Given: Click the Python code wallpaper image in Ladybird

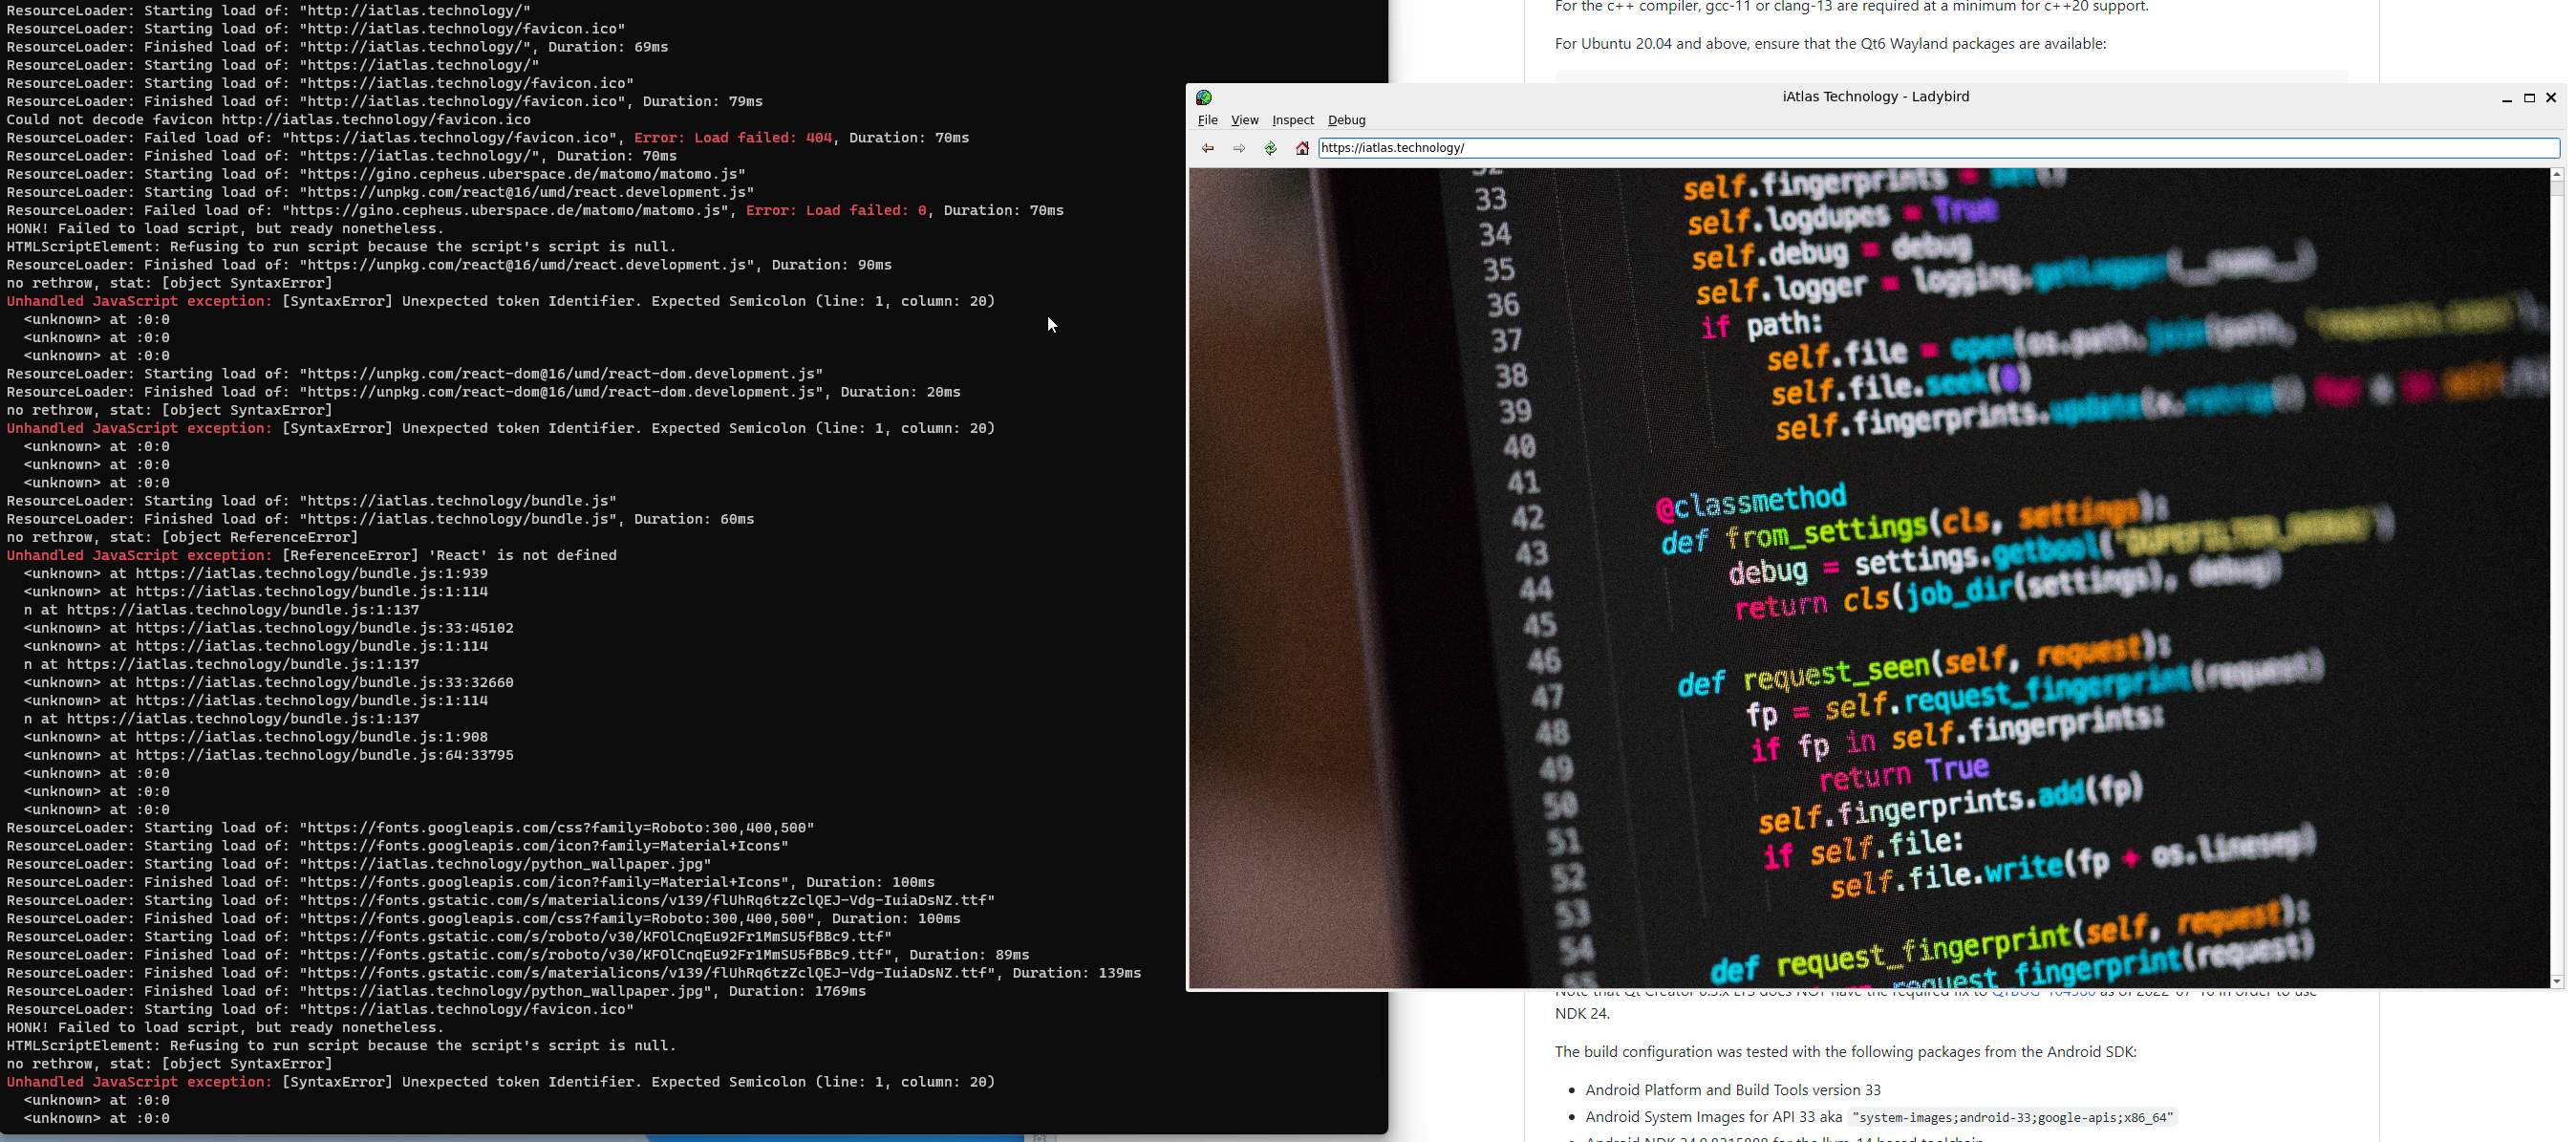Looking at the screenshot, I should click(x=1868, y=578).
